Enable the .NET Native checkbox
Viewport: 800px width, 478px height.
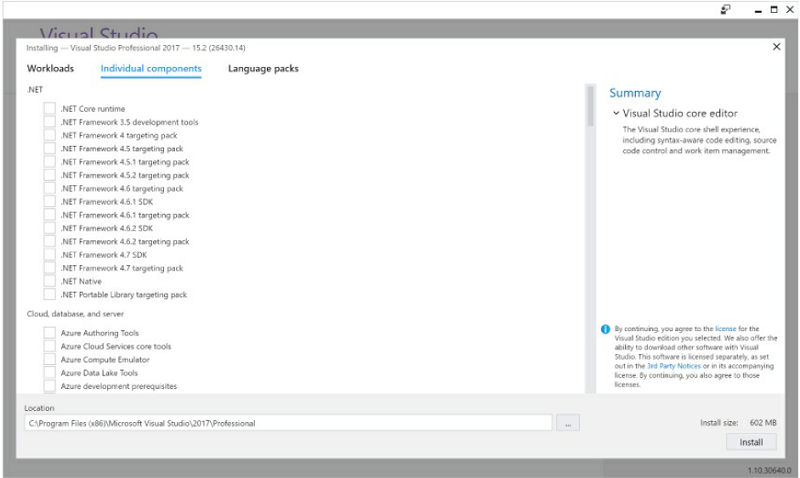tap(49, 281)
